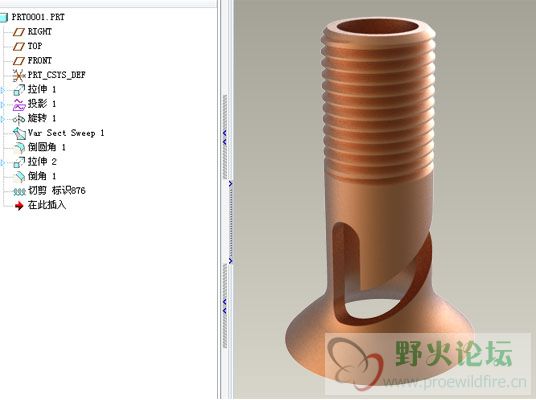Select the 倒角 1 label
Image resolution: width=536 pixels, height=400 pixels.
point(42,176)
